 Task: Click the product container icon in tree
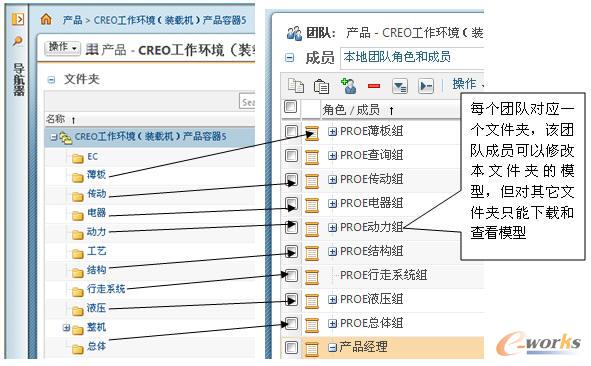[66, 138]
